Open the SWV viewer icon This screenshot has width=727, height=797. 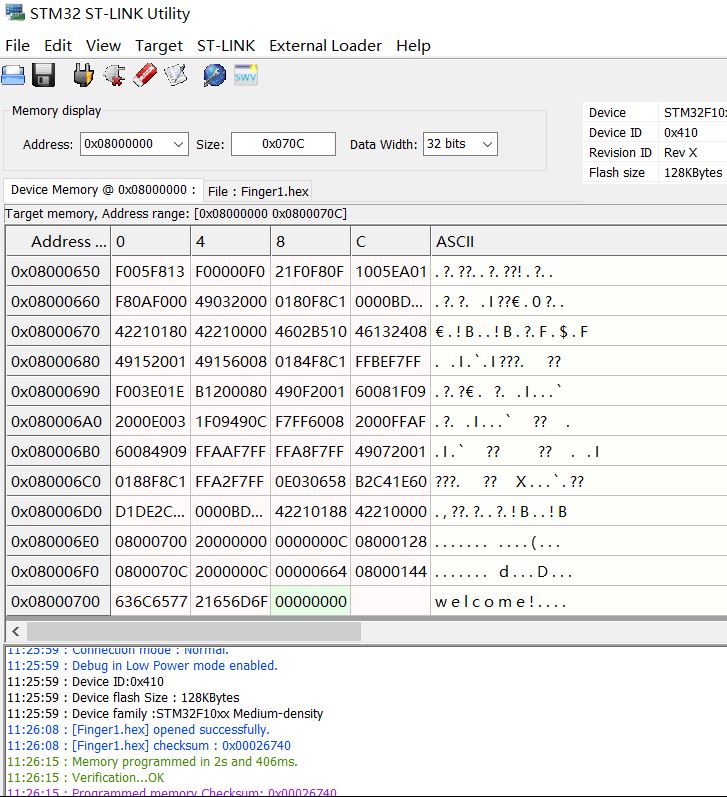click(x=246, y=75)
